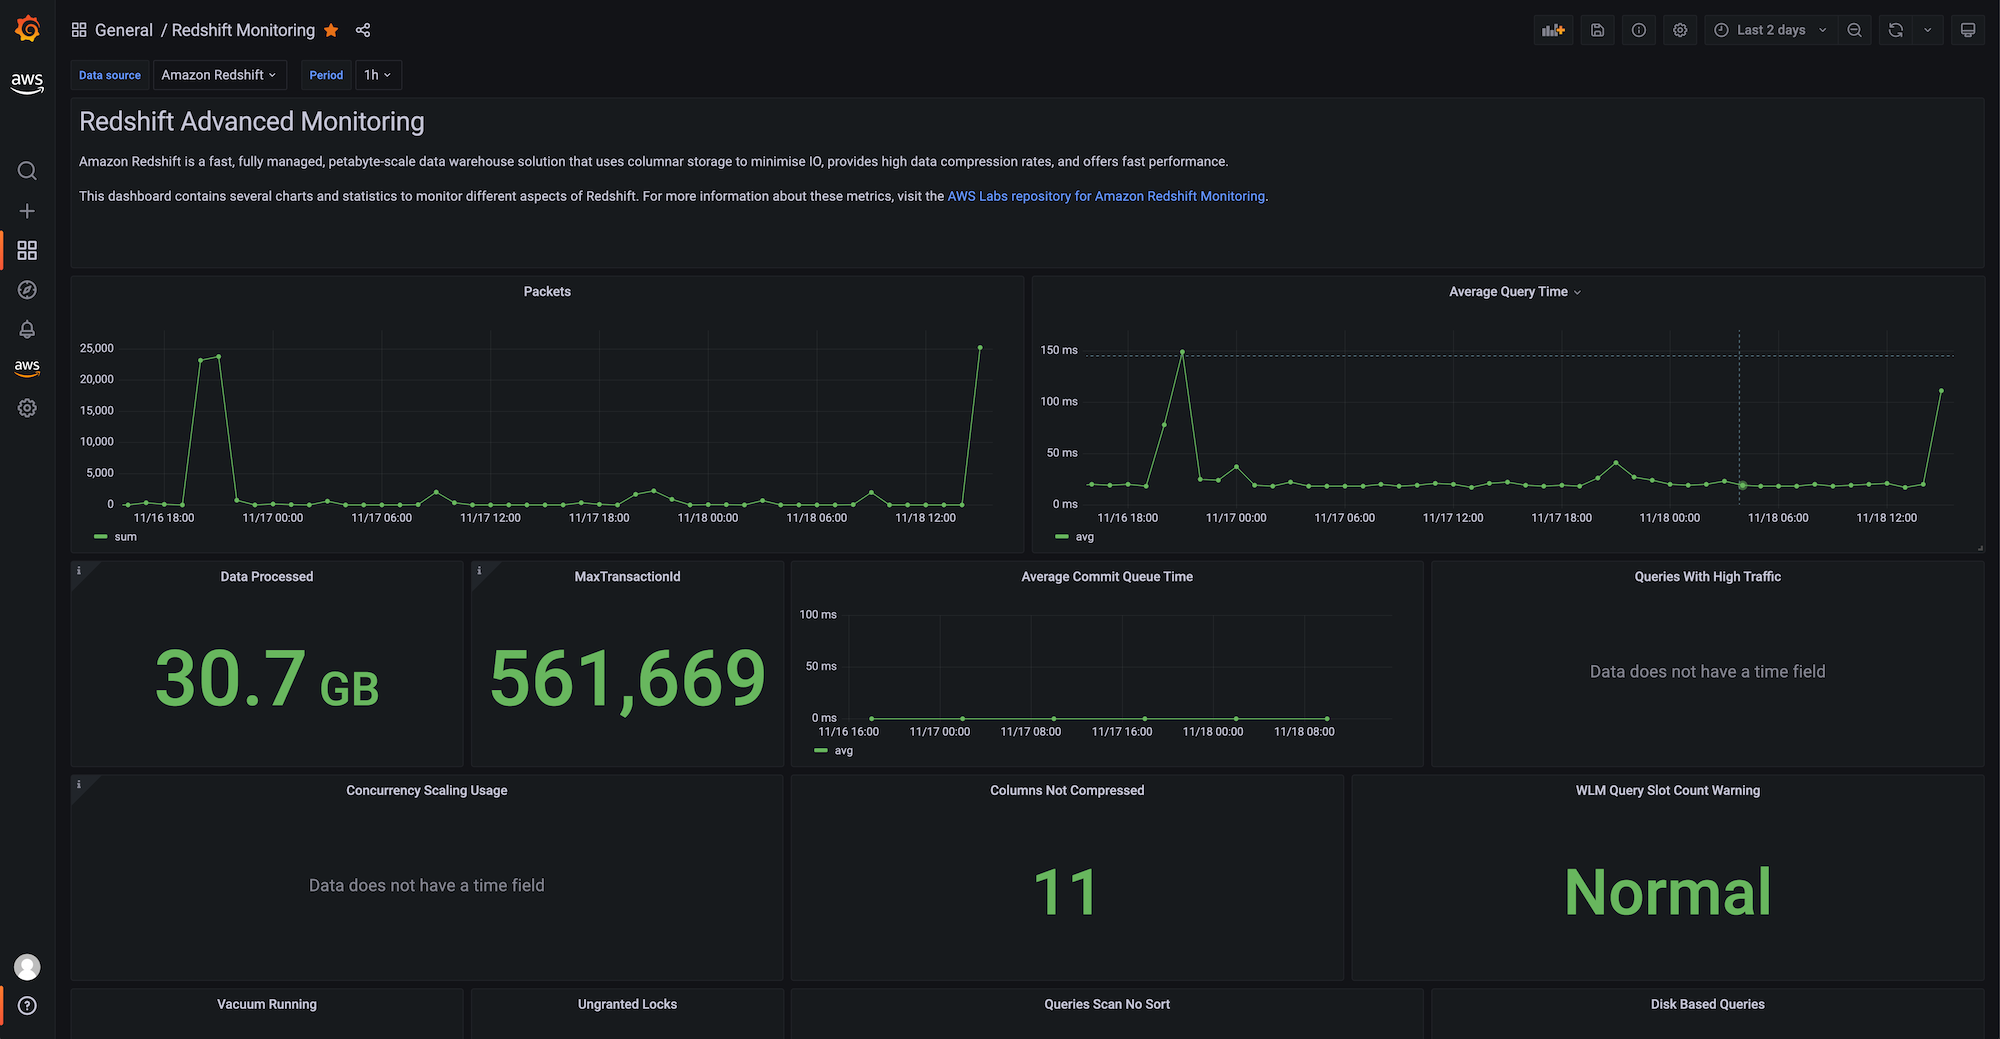Screen dimensions: 2000x1039
Task: Open the AWS Labs repository link
Action: [x=1106, y=196]
